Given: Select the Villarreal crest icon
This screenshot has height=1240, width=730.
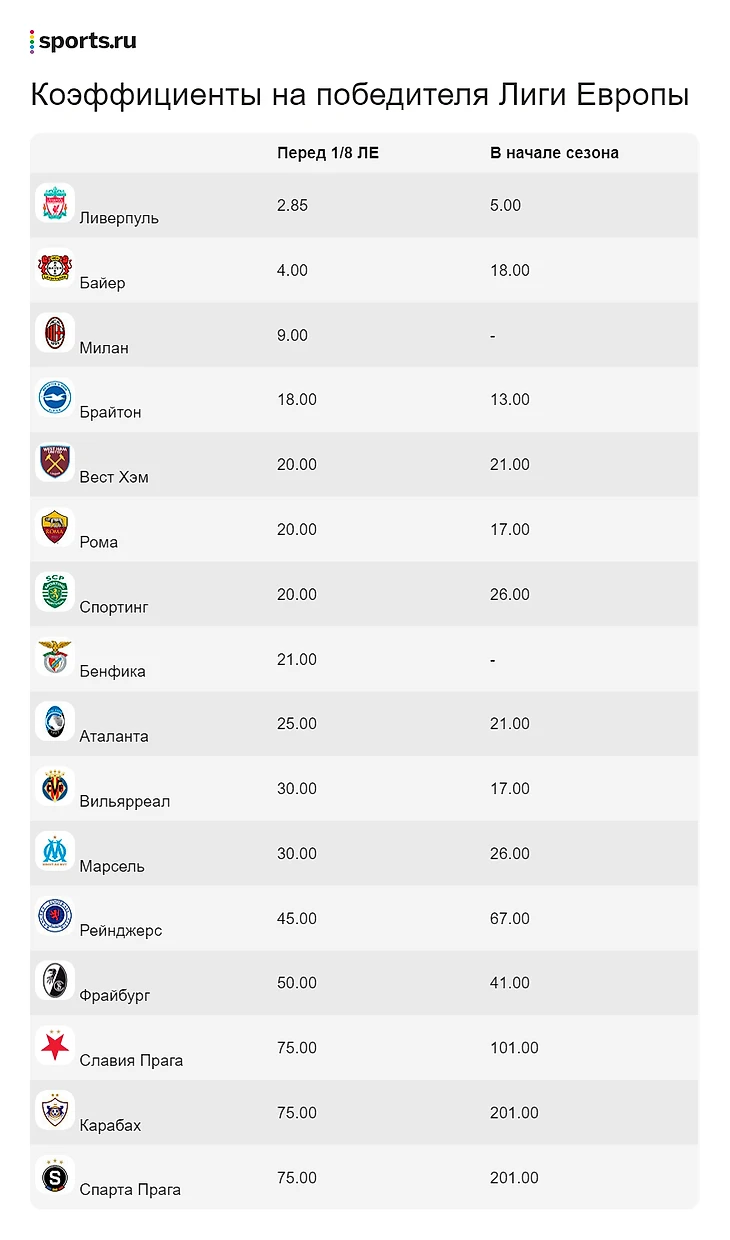Looking at the screenshot, I should point(54,787).
